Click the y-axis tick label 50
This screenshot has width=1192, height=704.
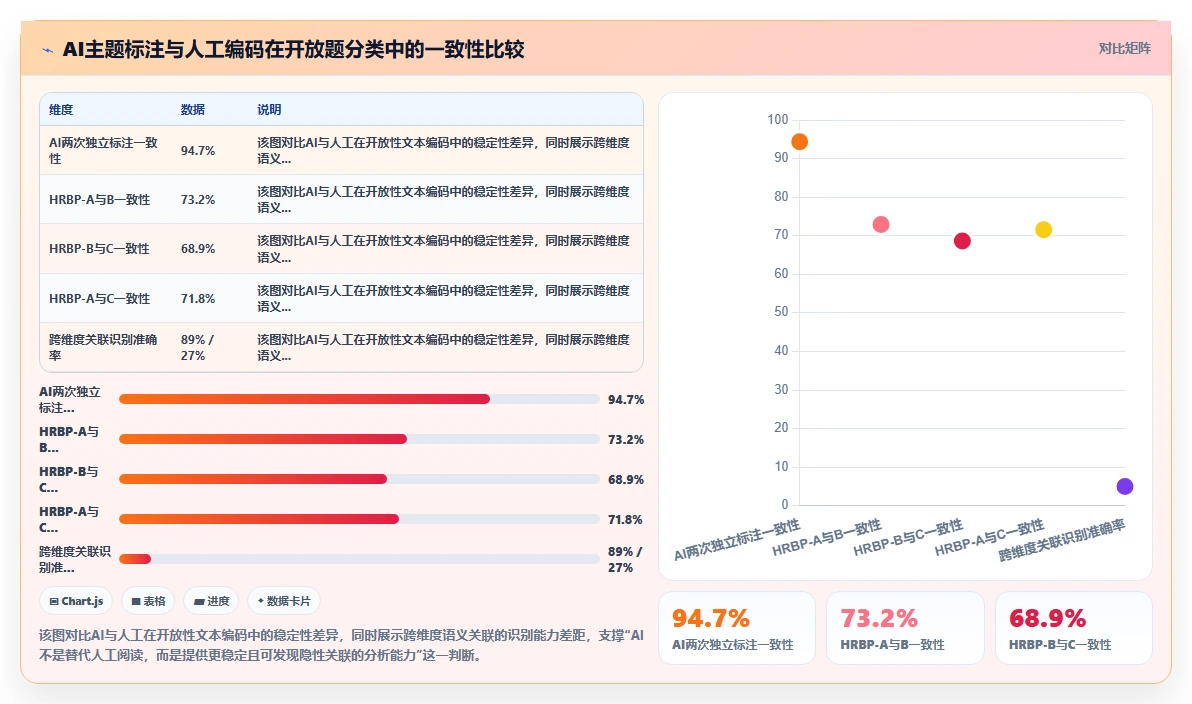[x=781, y=312]
